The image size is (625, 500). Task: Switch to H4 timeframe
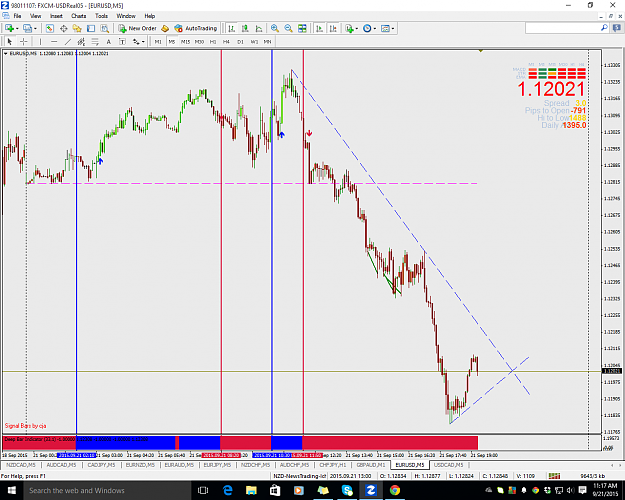tap(226, 41)
